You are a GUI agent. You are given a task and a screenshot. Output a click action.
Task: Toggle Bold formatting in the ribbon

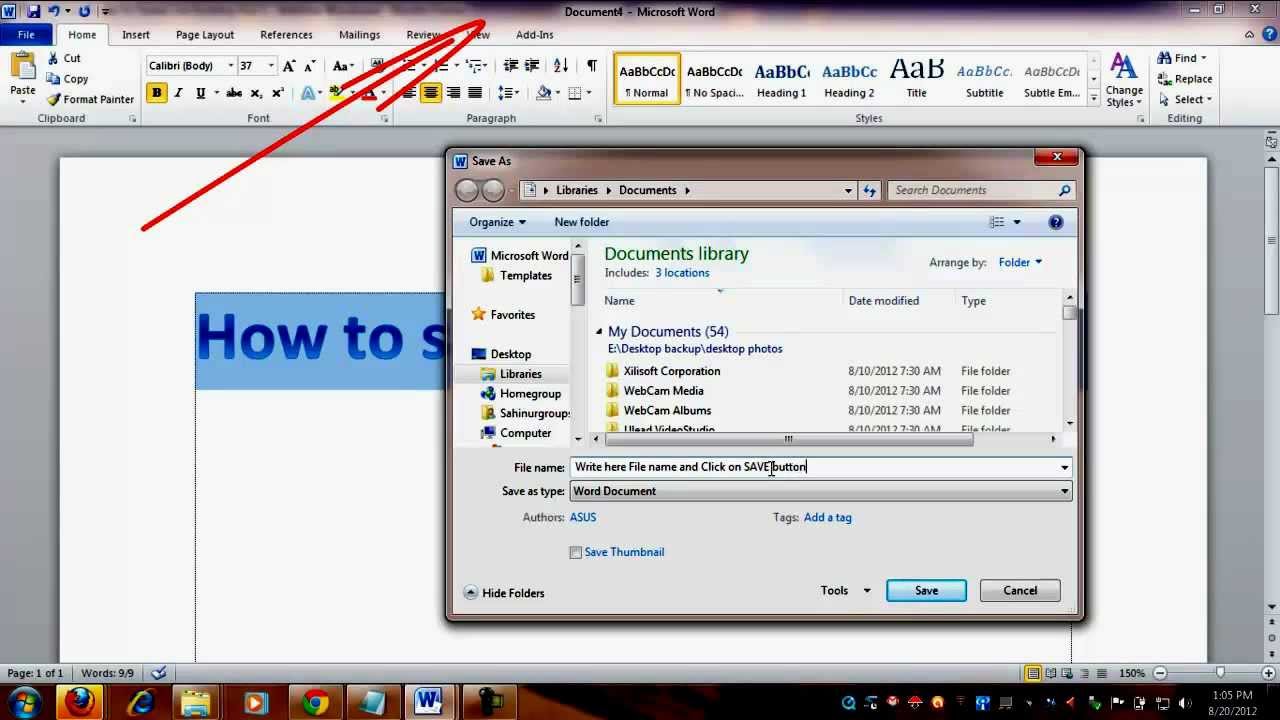156,93
